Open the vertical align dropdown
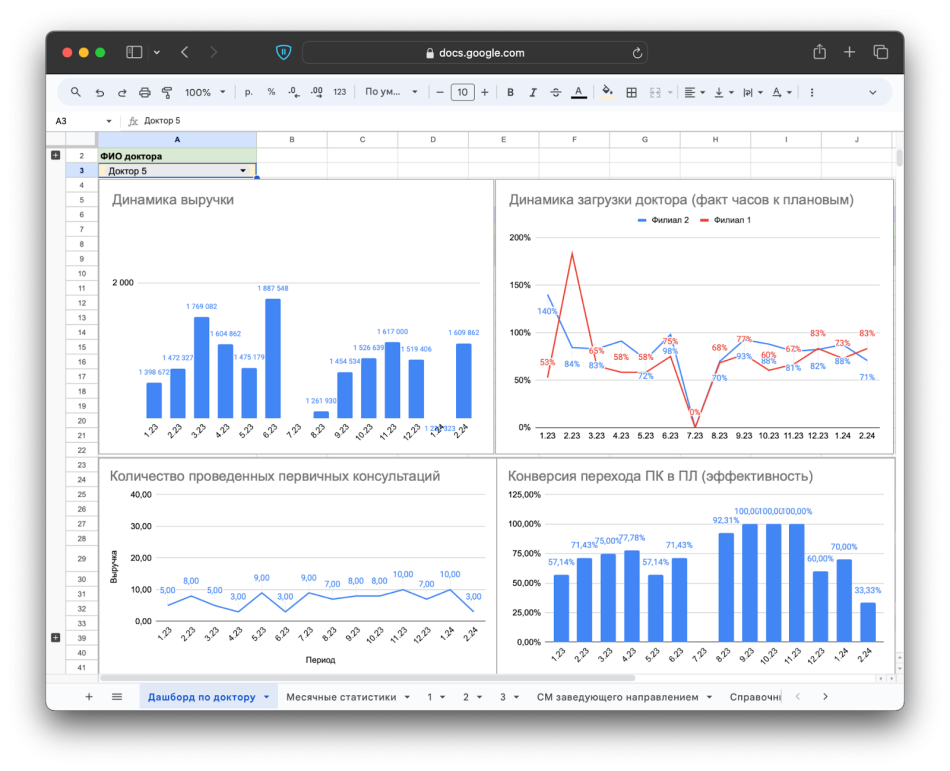 (723, 92)
